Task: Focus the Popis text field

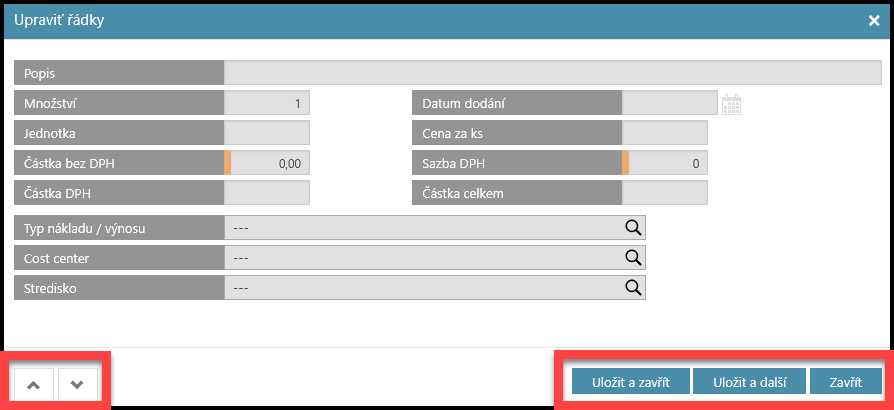Action: [552, 73]
